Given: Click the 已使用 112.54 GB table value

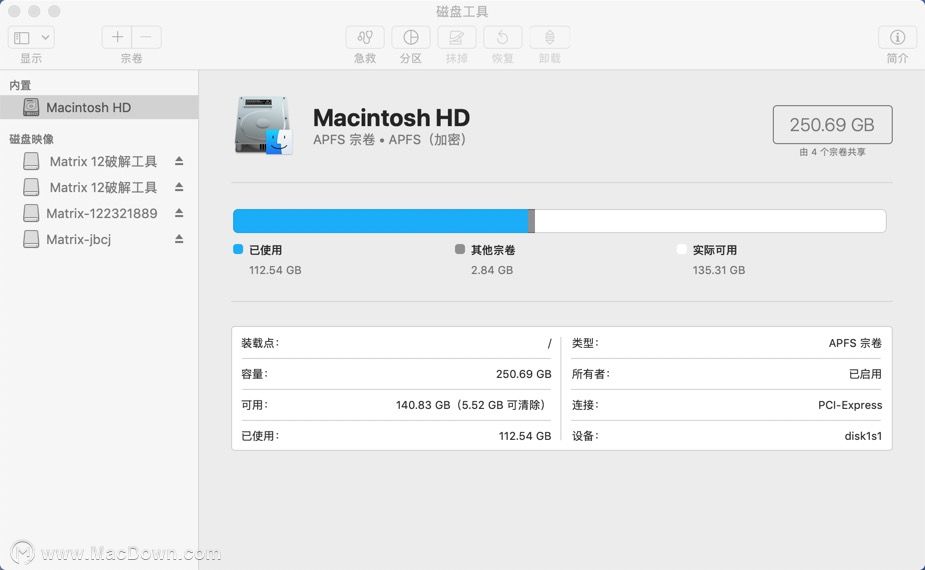Looking at the screenshot, I should (524, 436).
